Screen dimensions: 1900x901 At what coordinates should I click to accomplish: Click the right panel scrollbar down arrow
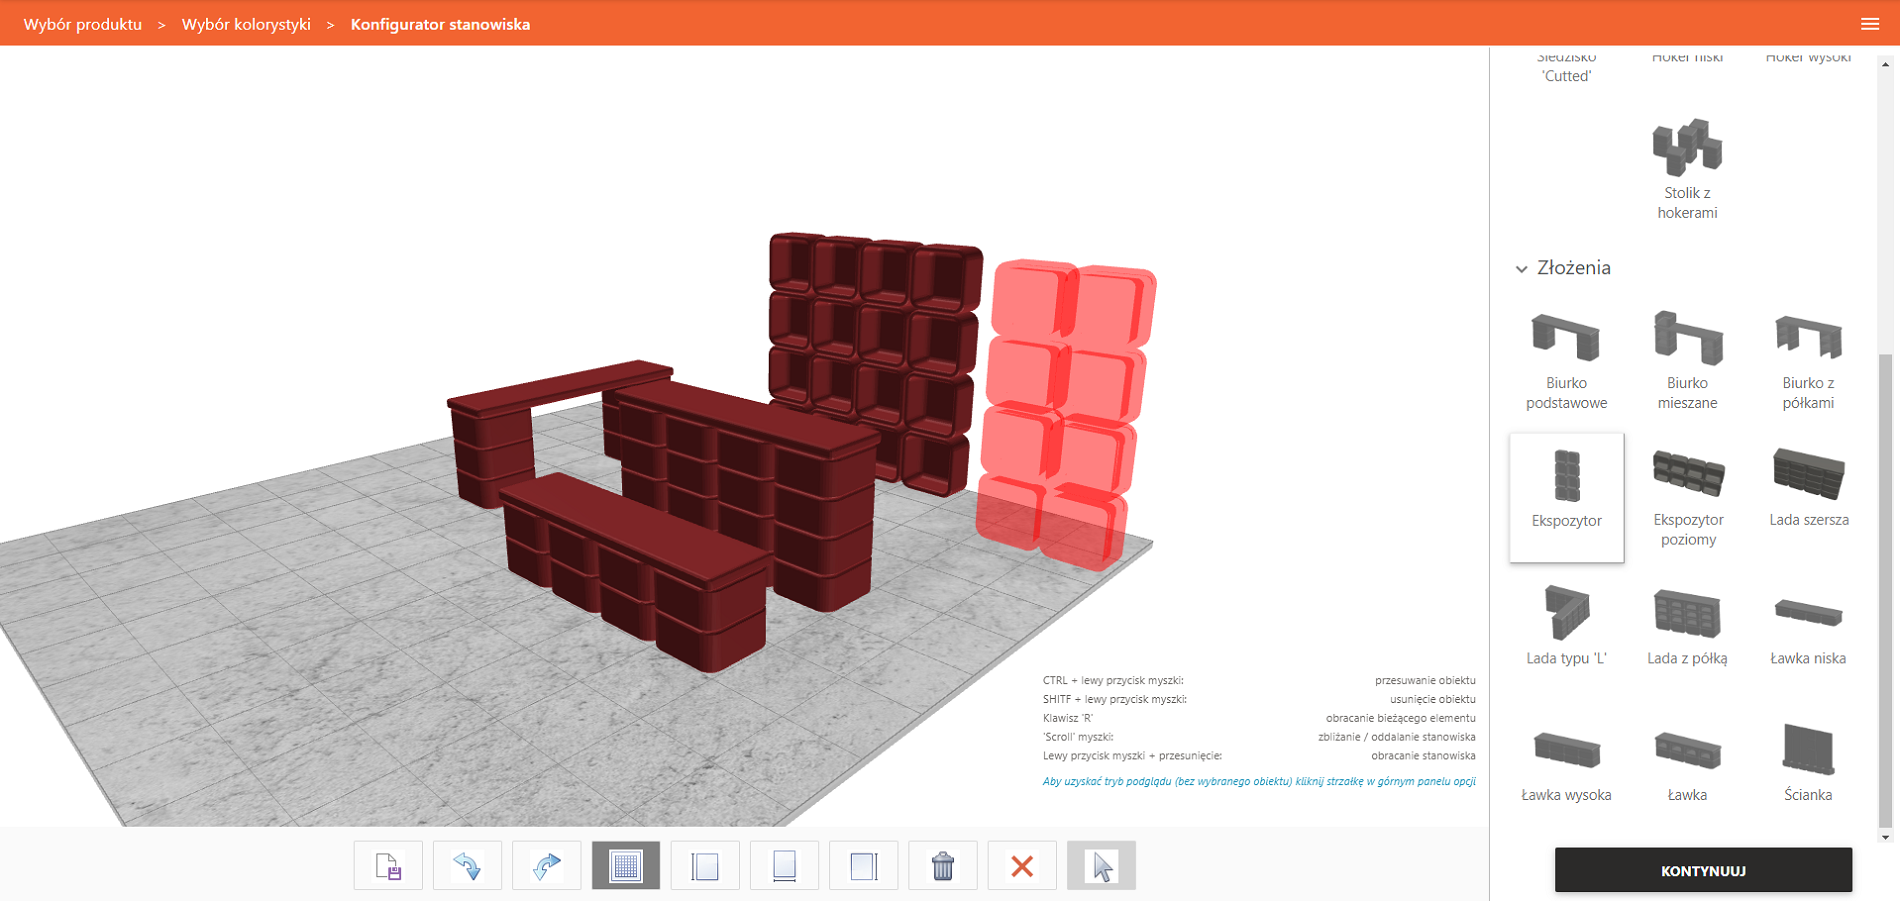pyautogui.click(x=1886, y=838)
